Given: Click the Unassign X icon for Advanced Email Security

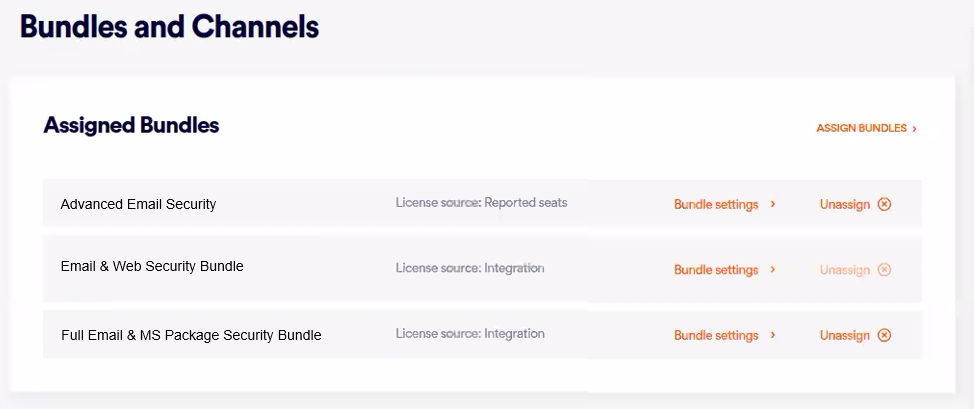Looking at the screenshot, I should [x=884, y=204].
